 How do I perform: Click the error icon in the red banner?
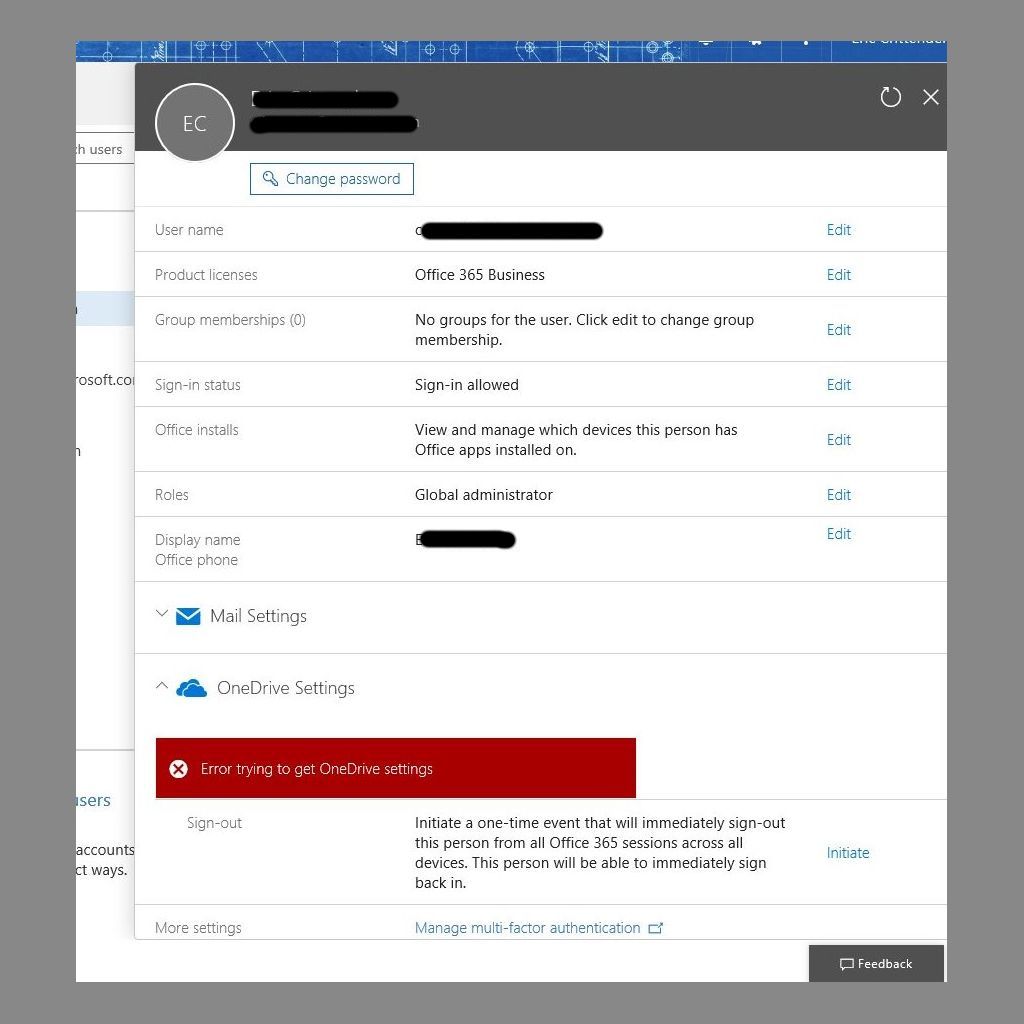[179, 769]
